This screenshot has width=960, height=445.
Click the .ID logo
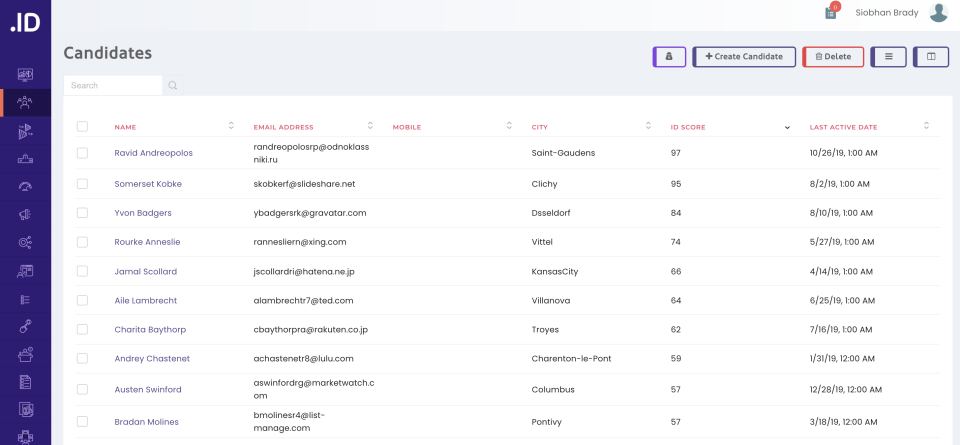click(25, 24)
